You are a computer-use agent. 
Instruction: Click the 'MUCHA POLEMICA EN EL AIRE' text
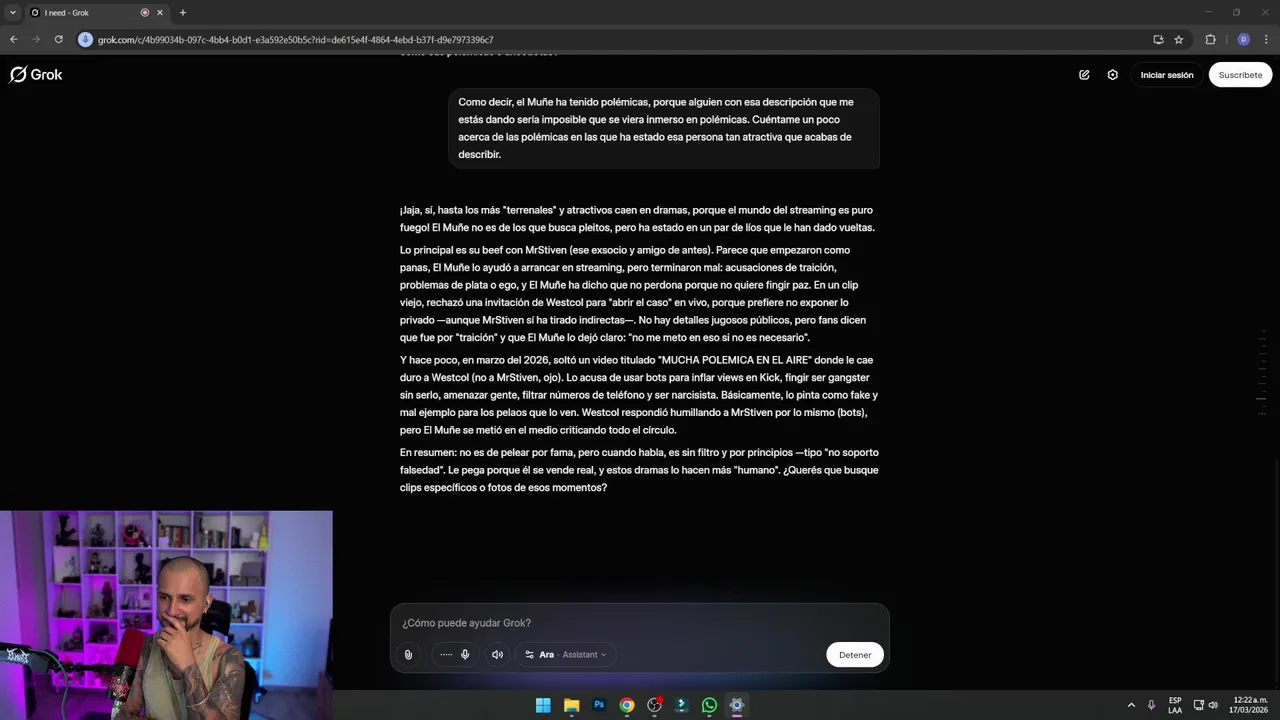click(x=735, y=360)
